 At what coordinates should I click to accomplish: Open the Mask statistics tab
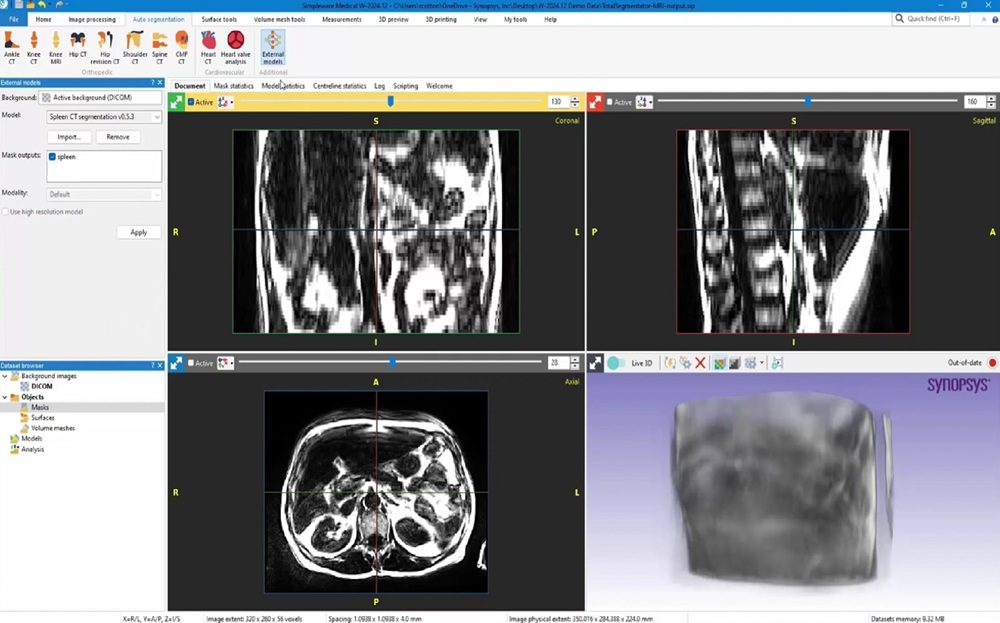coord(233,86)
